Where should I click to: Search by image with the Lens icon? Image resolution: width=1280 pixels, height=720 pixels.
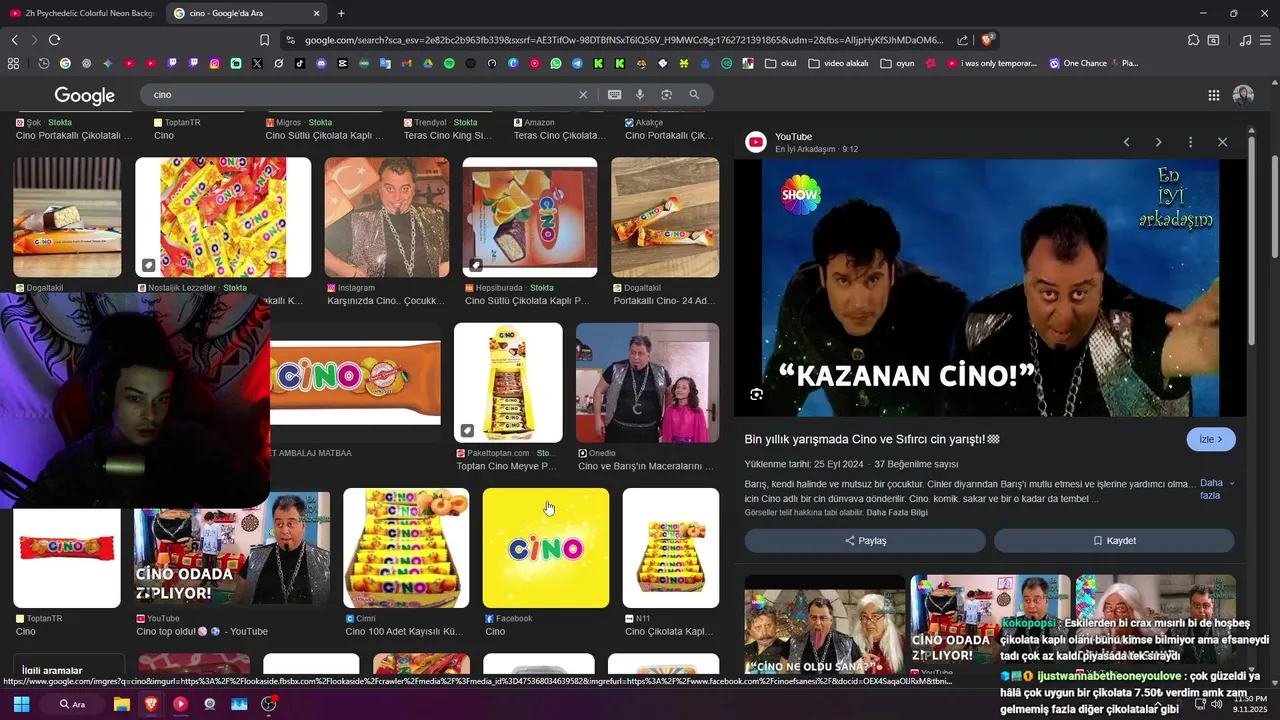tap(666, 94)
